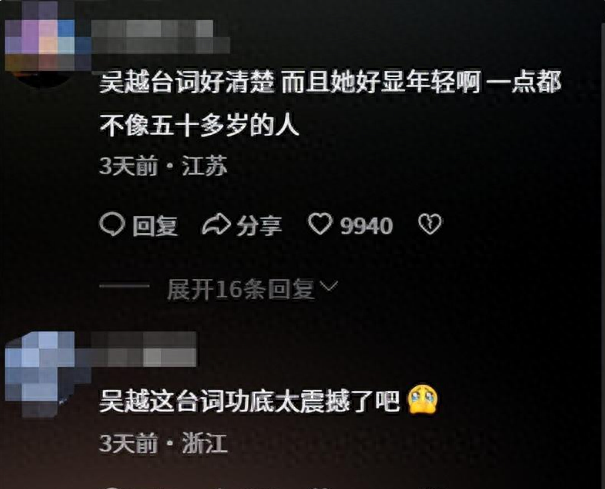Click the line 不像五十多岁的人
The image size is (605, 489).
pos(199,125)
